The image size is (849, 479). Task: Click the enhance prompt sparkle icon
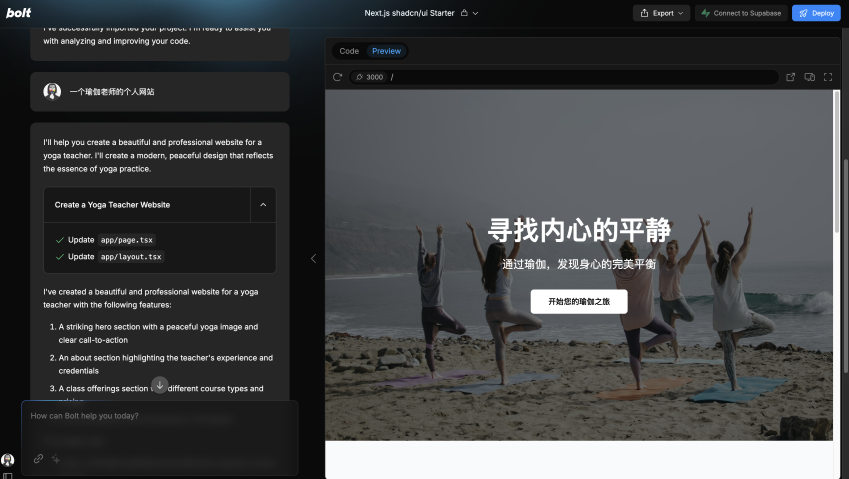(56, 459)
